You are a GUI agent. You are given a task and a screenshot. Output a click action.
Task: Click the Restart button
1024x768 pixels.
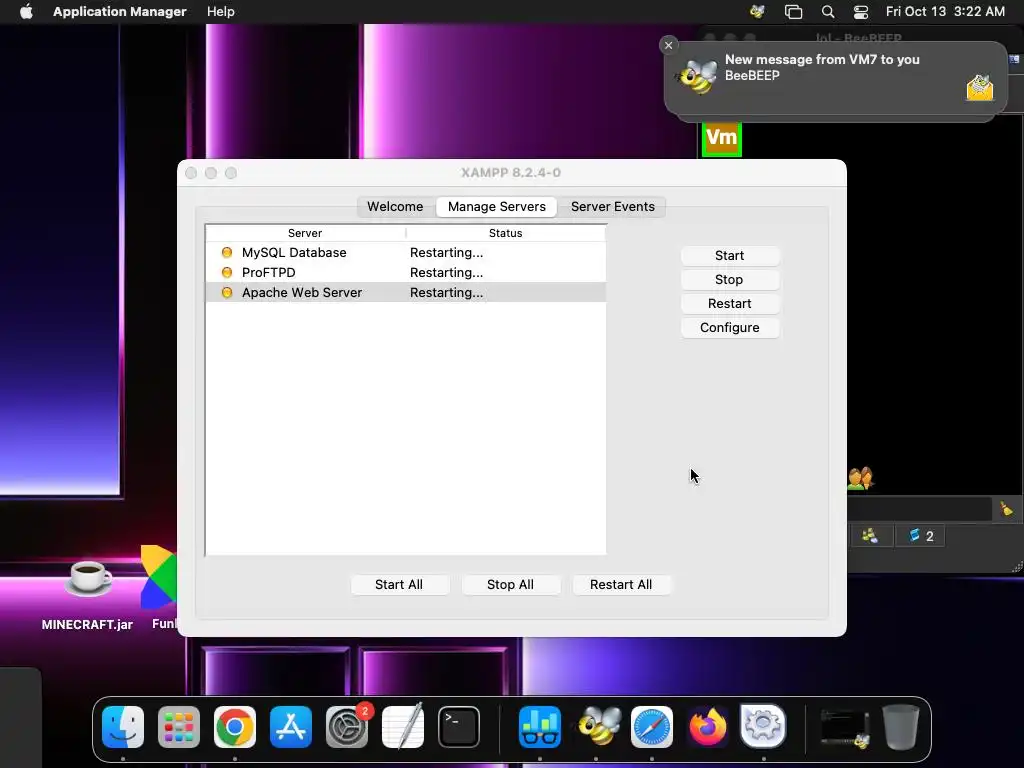coord(729,304)
